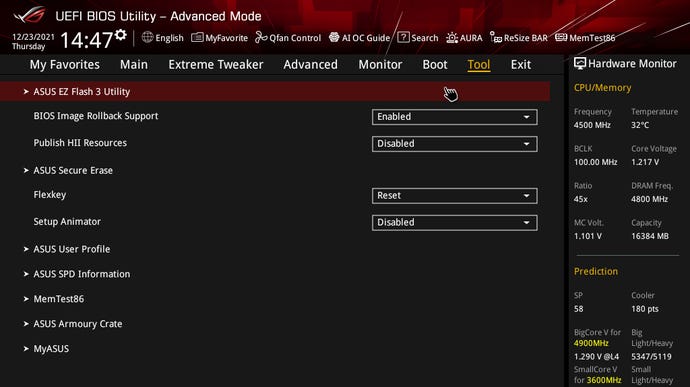Click the Hardware Monitor screen icon

point(580,63)
